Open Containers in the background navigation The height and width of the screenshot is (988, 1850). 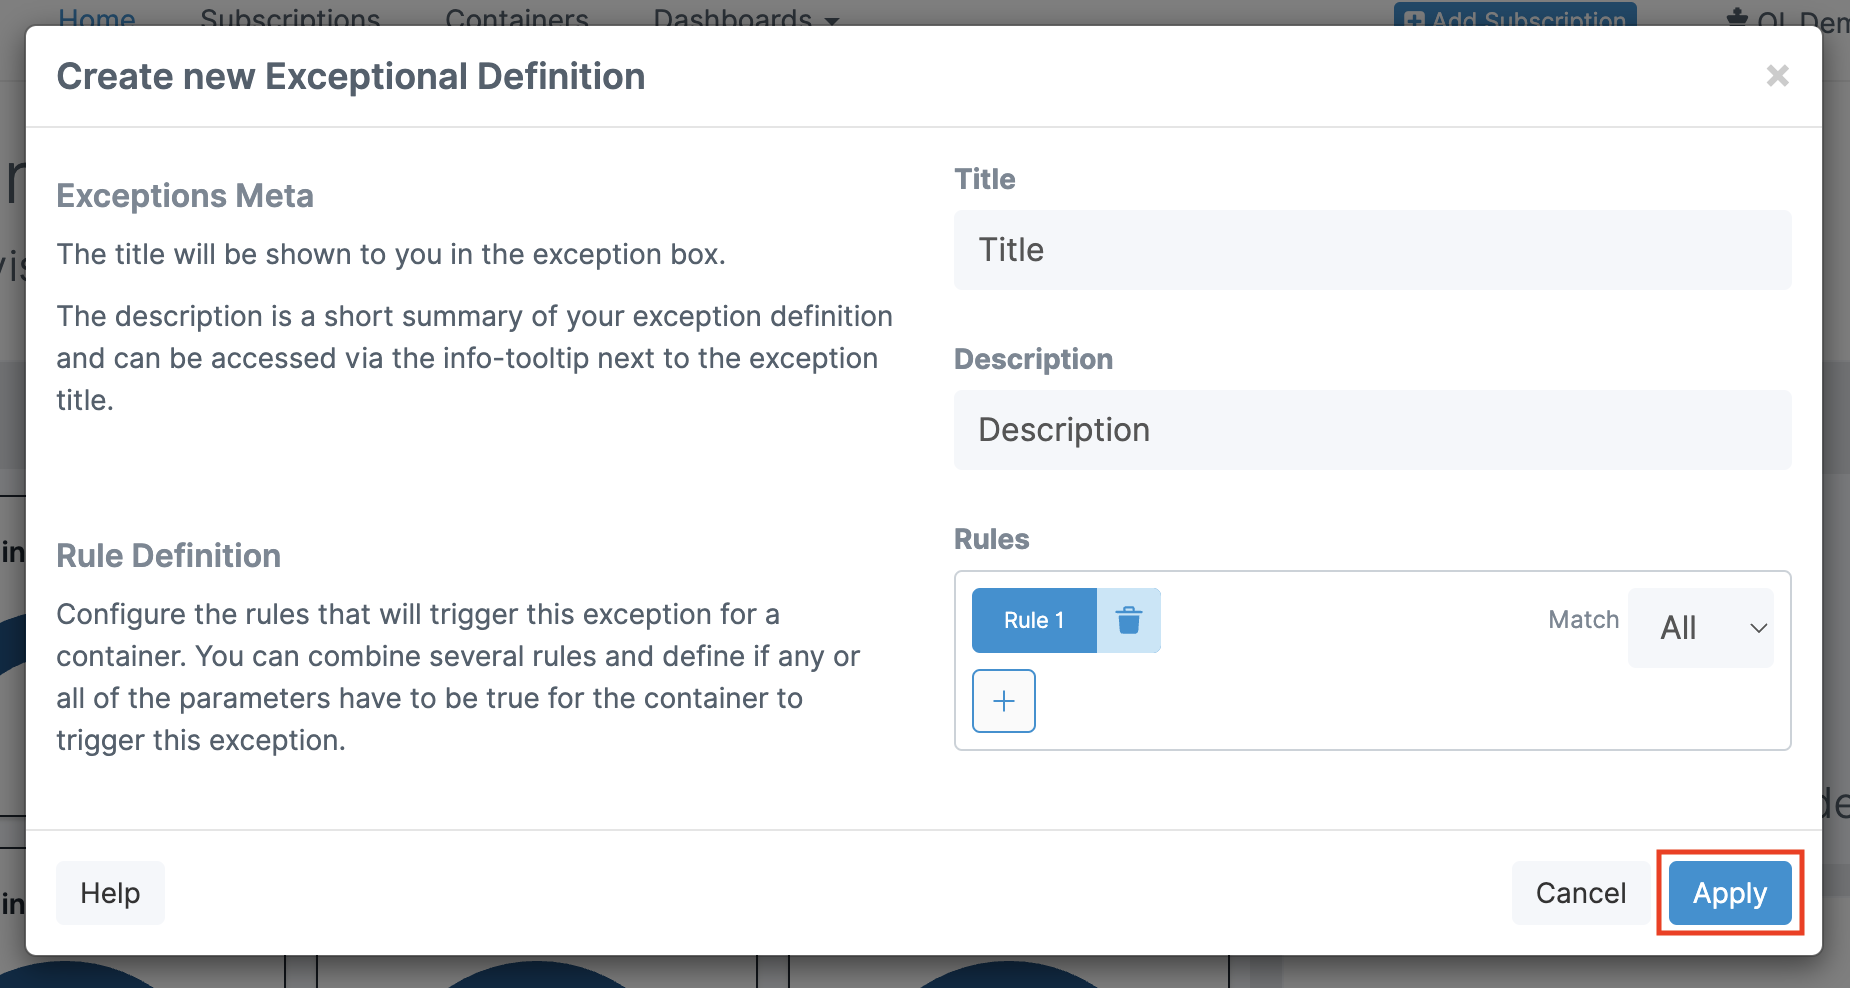click(517, 17)
